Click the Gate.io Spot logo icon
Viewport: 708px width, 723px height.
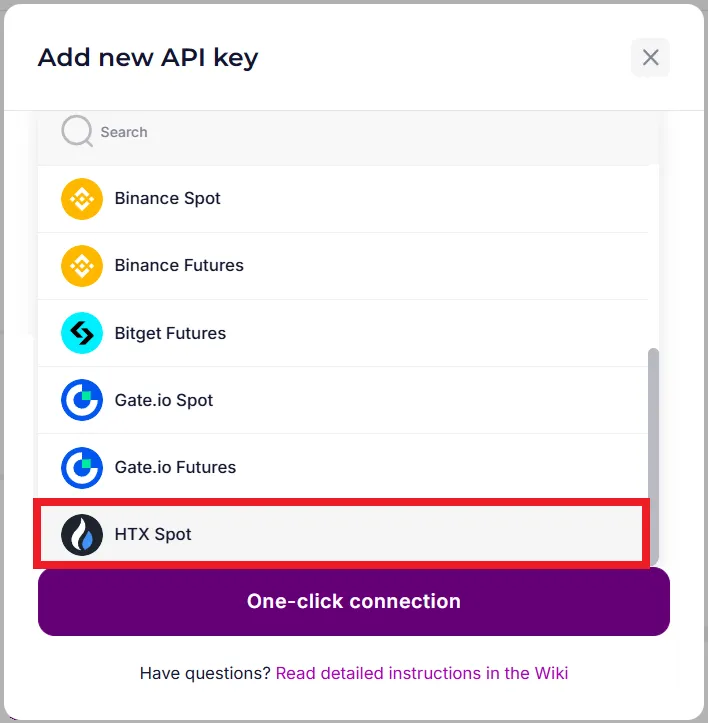[82, 400]
